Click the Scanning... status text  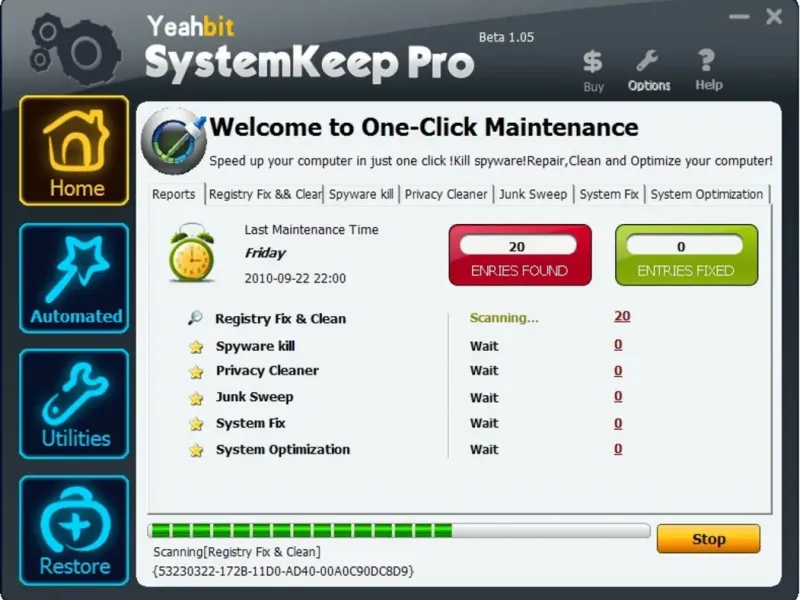[x=504, y=318]
